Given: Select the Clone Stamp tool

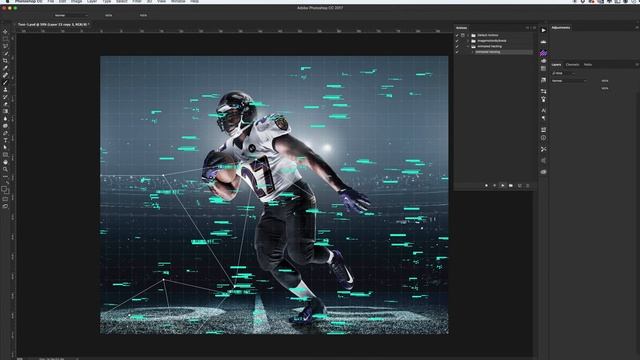Looking at the screenshot, I should click(5, 90).
